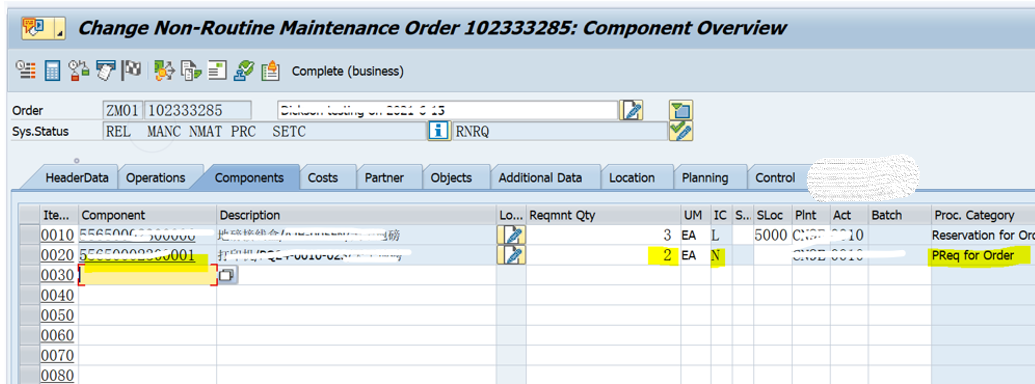Click the print order papers icon
The height and width of the screenshot is (384, 1035).
106,70
